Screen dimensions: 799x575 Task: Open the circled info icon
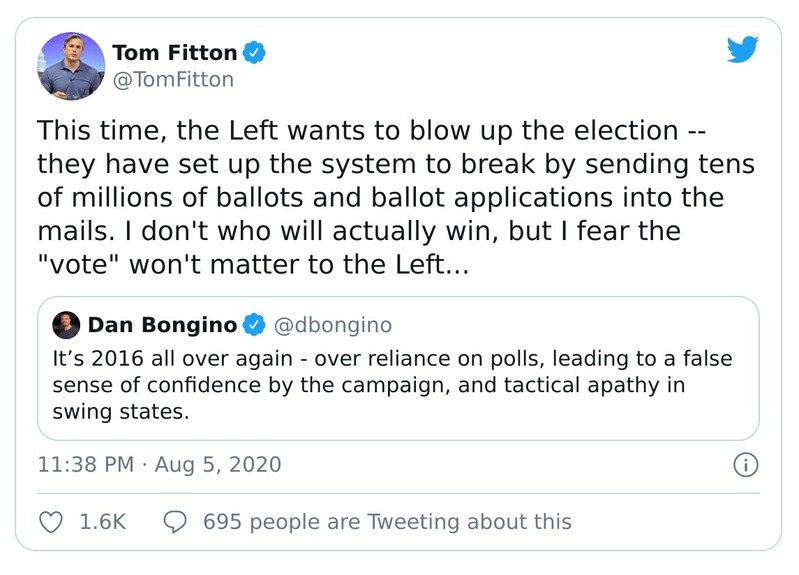pyautogui.click(x=746, y=465)
